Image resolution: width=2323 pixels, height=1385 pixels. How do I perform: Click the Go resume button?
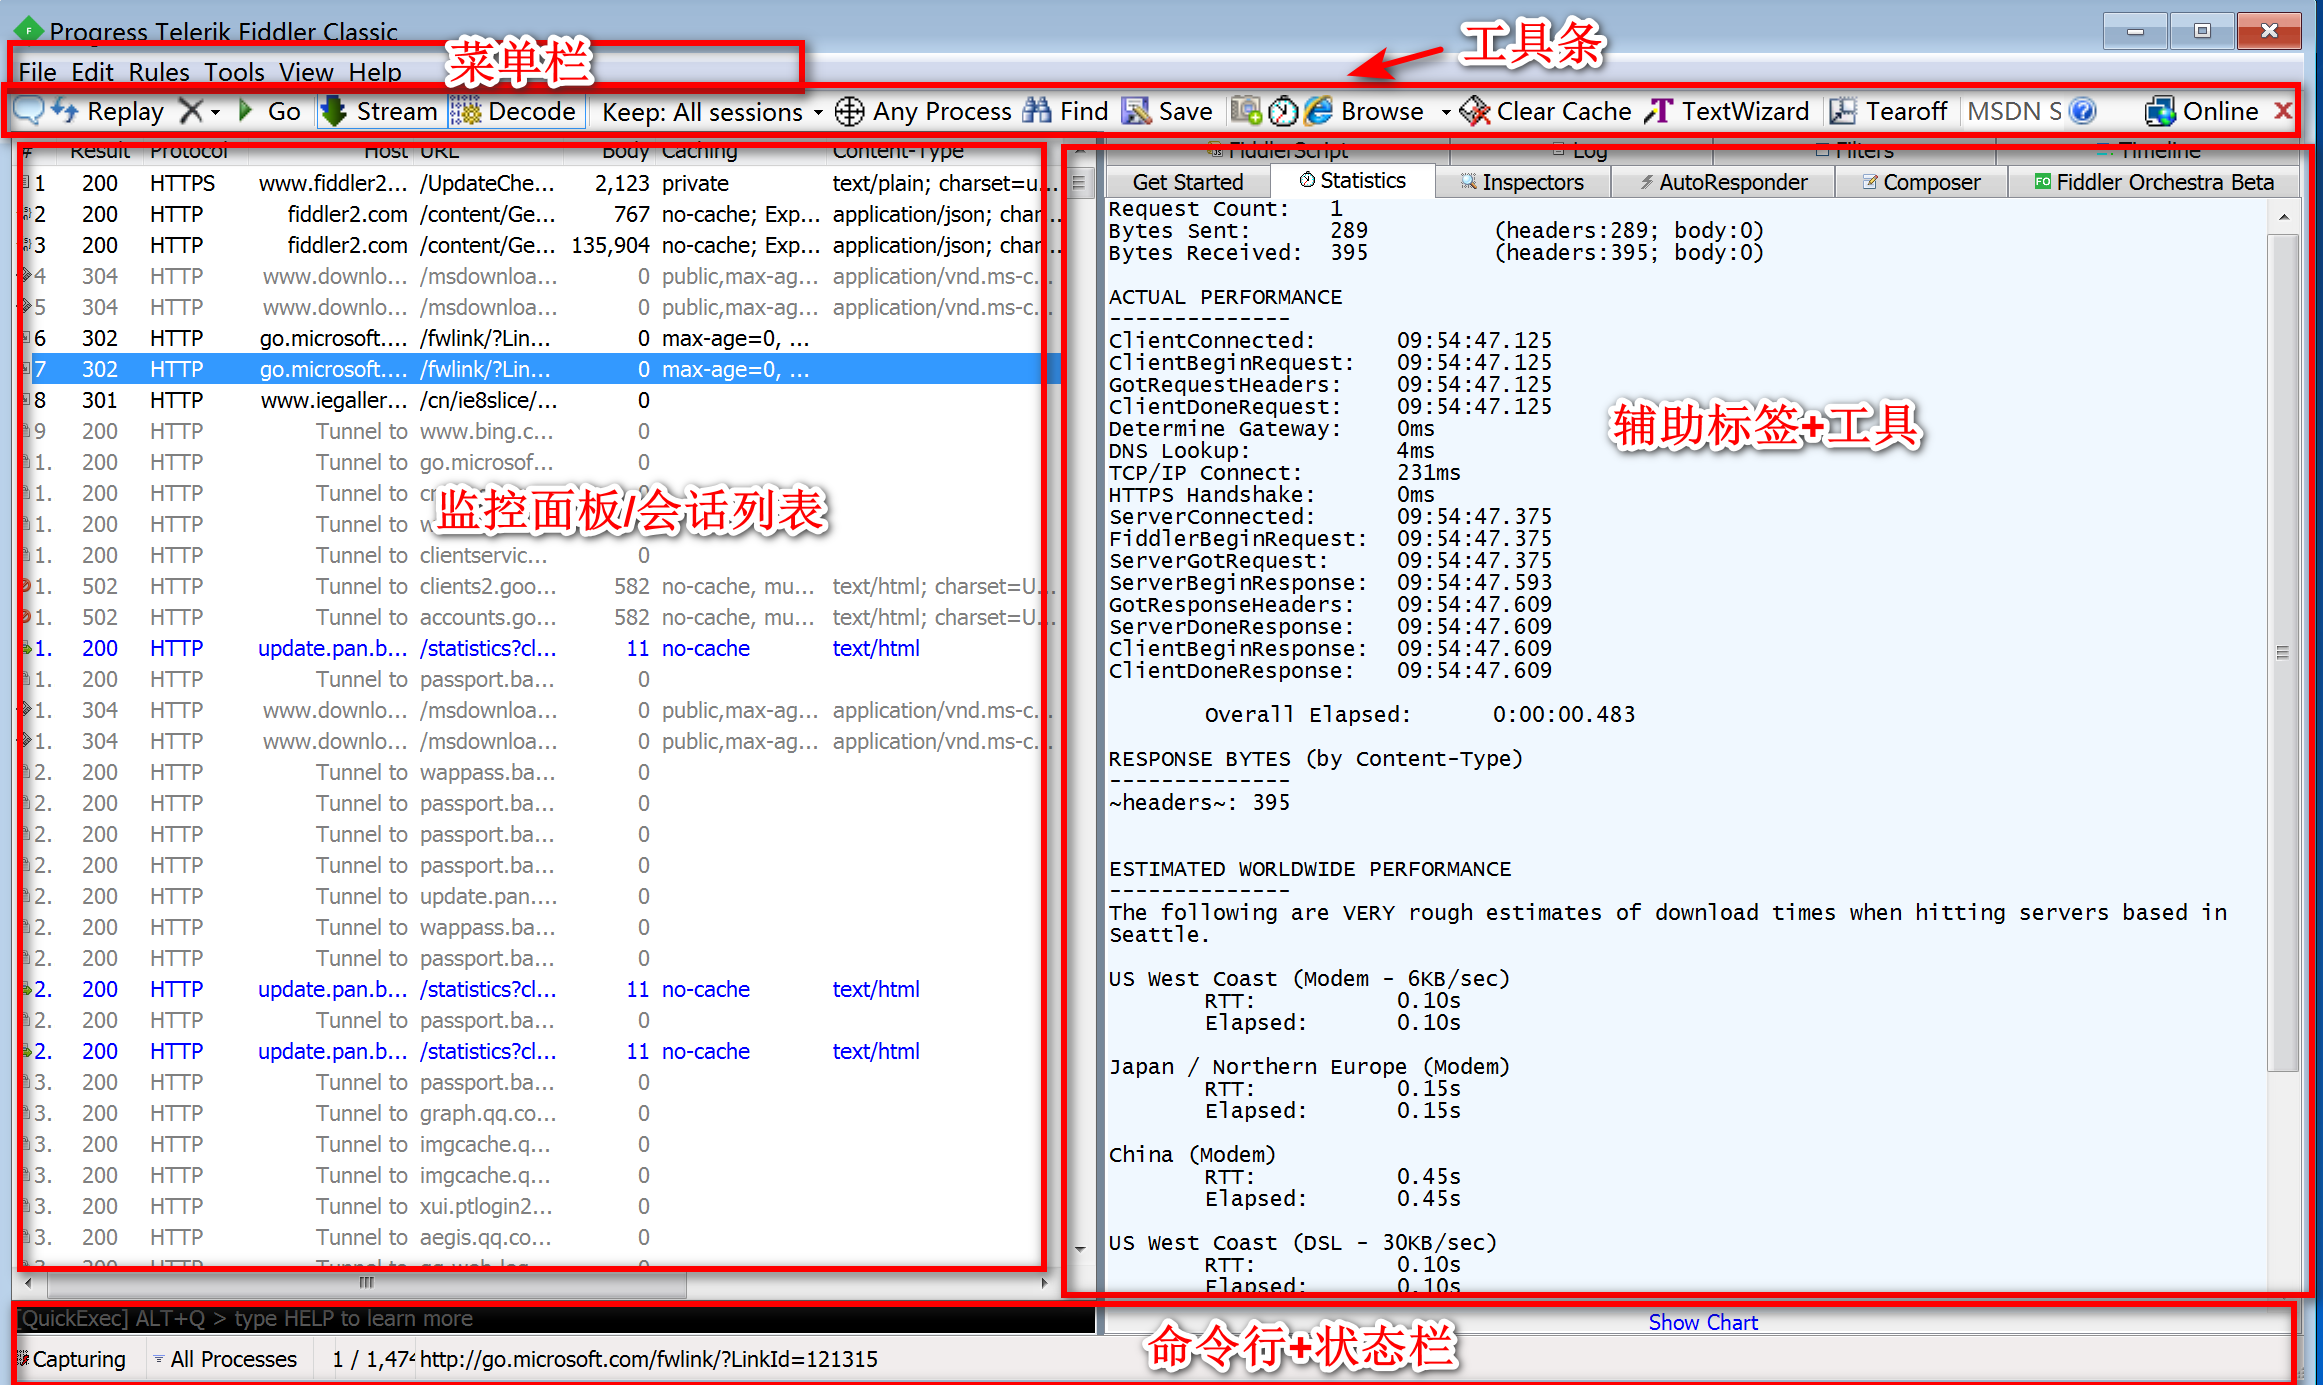point(270,111)
